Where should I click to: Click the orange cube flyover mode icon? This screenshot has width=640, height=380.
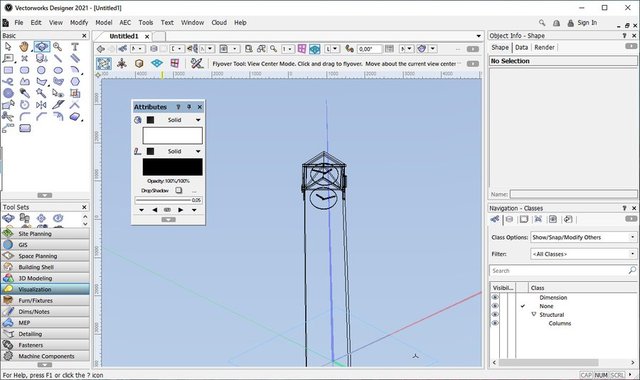click(x=139, y=63)
